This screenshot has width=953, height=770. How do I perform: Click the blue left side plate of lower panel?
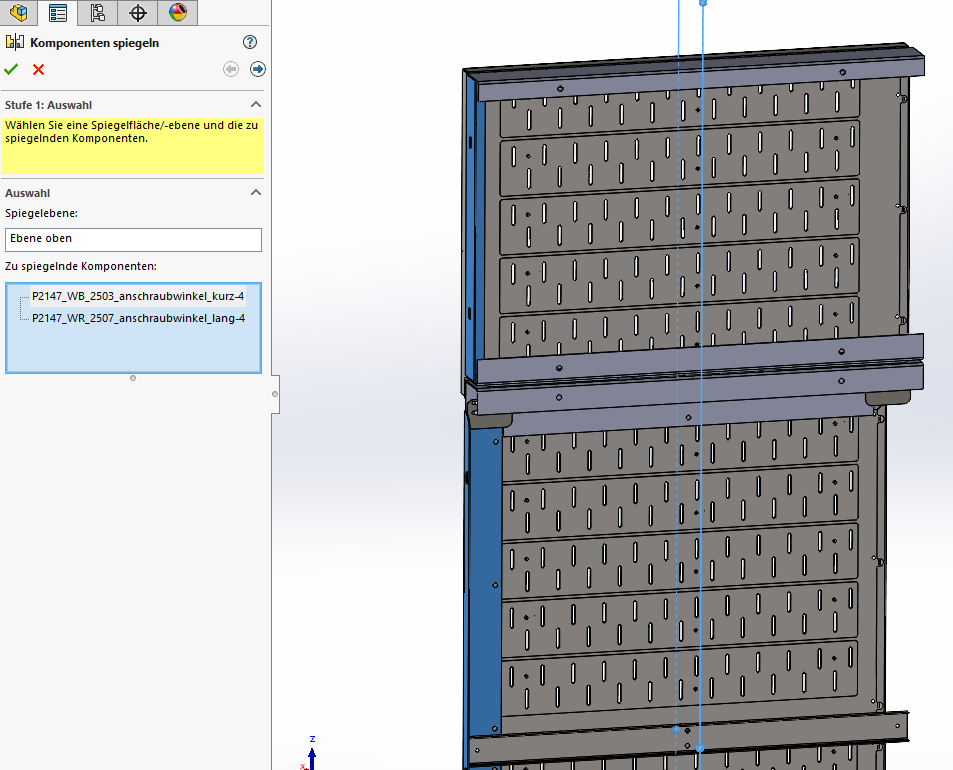click(x=484, y=580)
